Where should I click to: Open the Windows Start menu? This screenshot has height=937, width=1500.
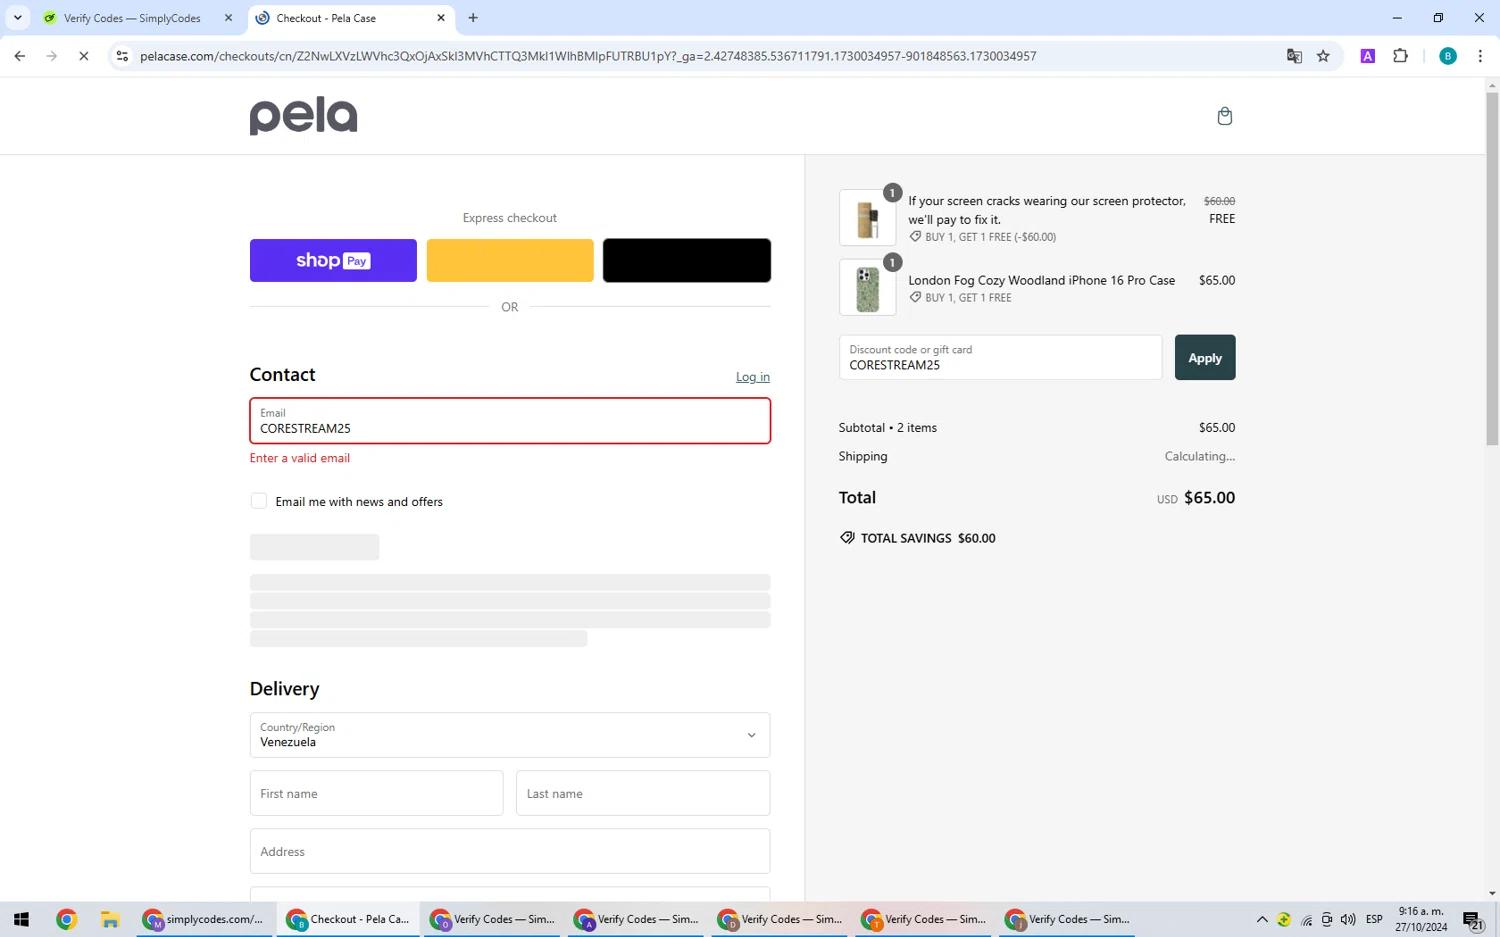[x=21, y=919]
